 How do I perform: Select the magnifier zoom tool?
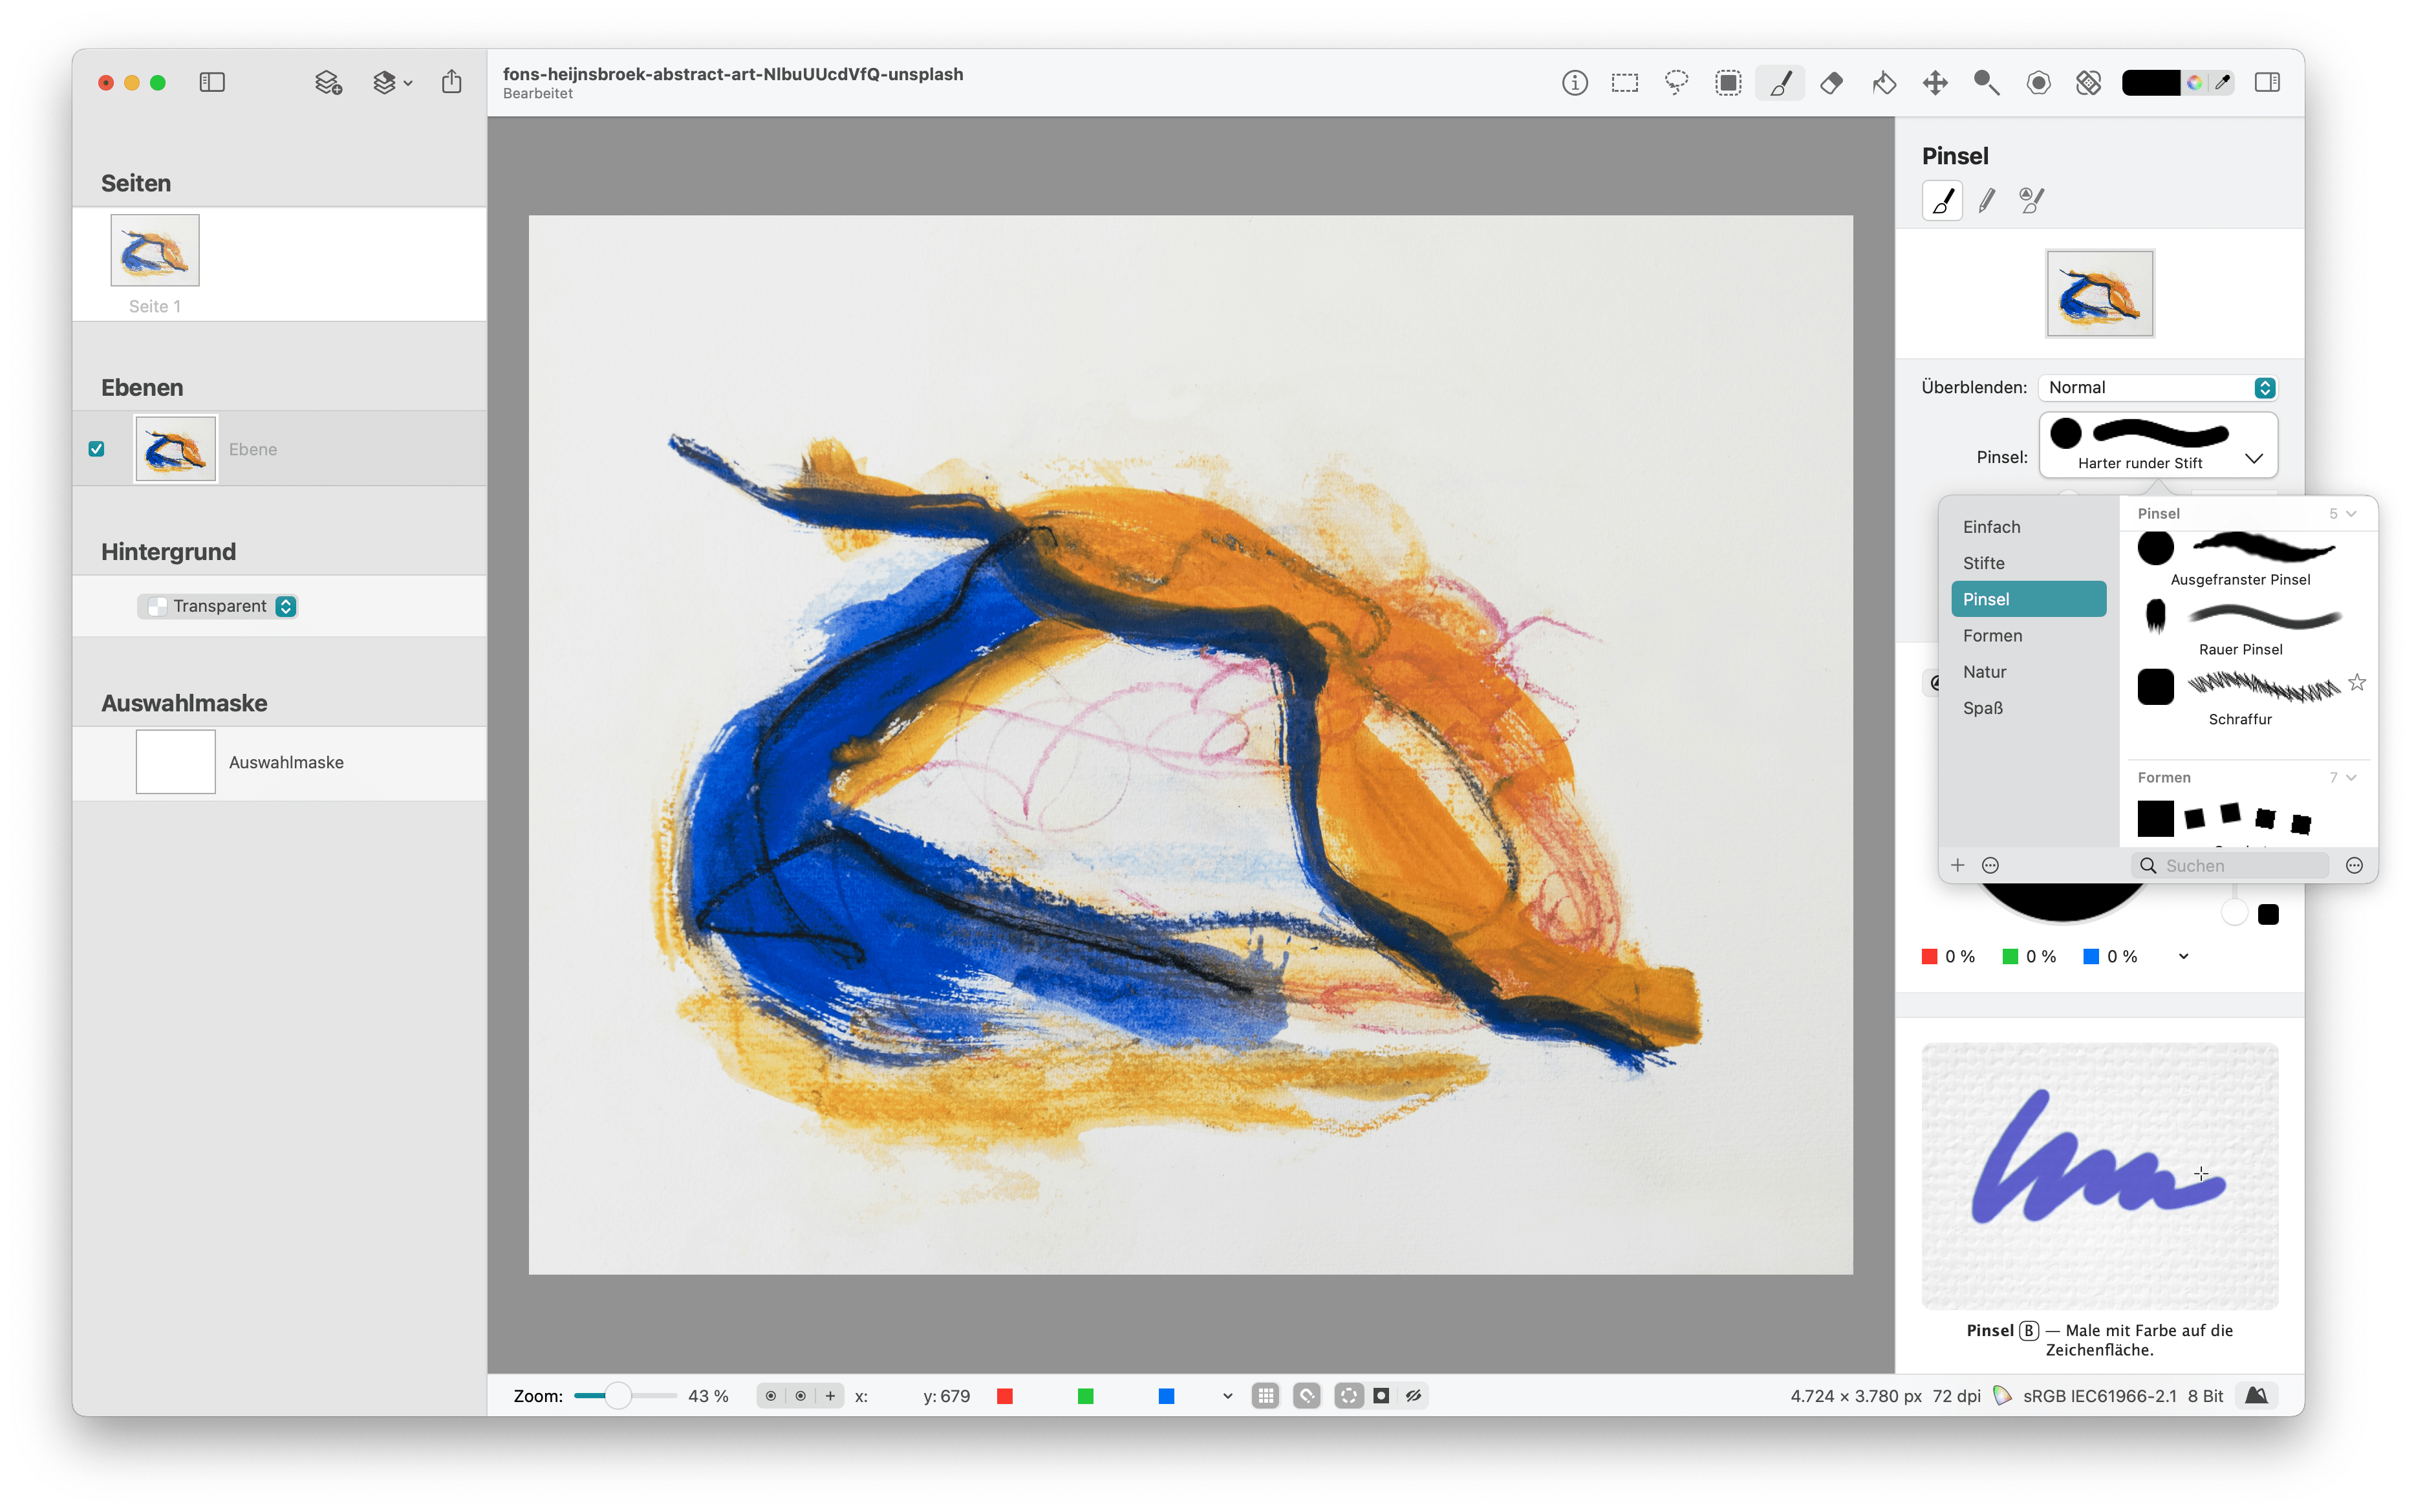[1987, 83]
